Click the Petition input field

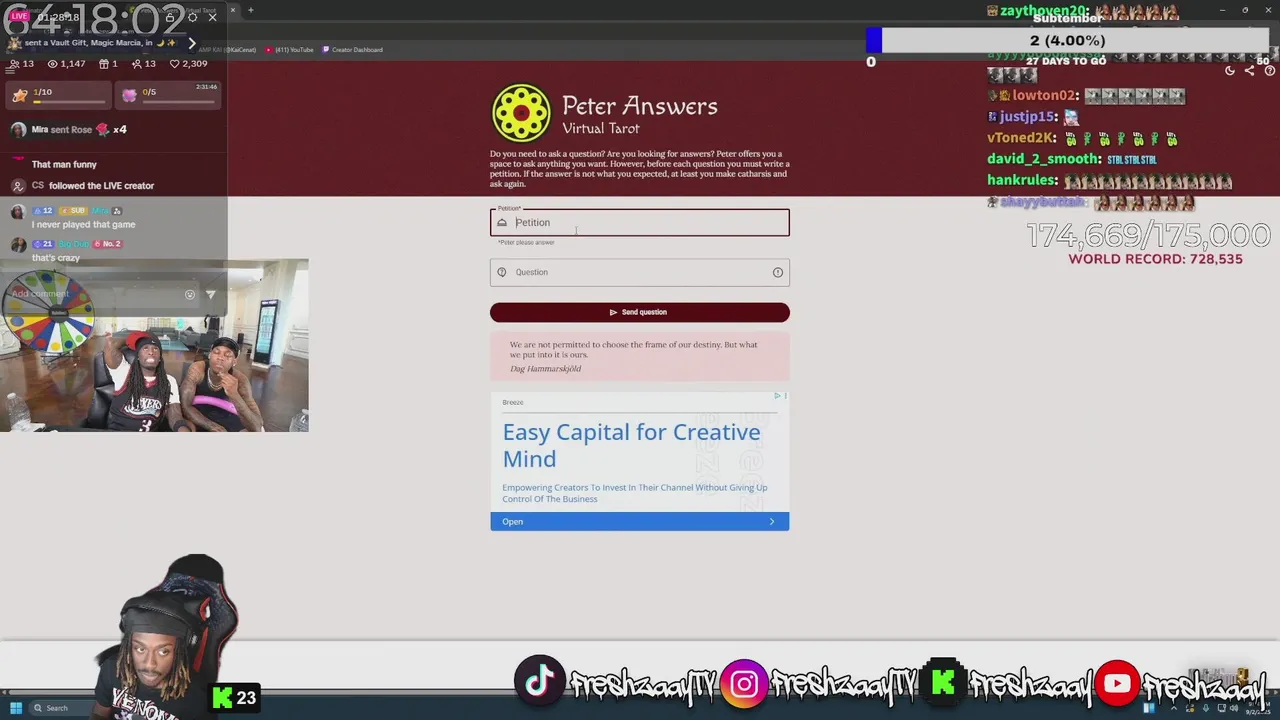(639, 222)
